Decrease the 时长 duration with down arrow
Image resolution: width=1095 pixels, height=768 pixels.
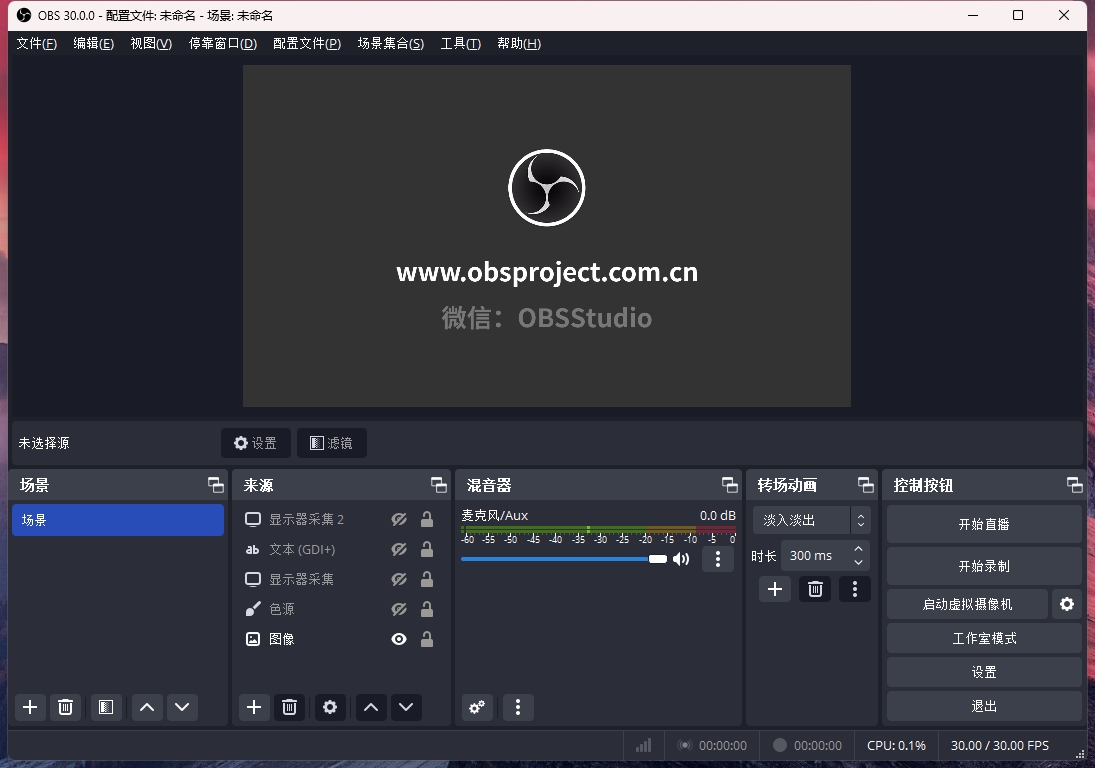coord(858,562)
